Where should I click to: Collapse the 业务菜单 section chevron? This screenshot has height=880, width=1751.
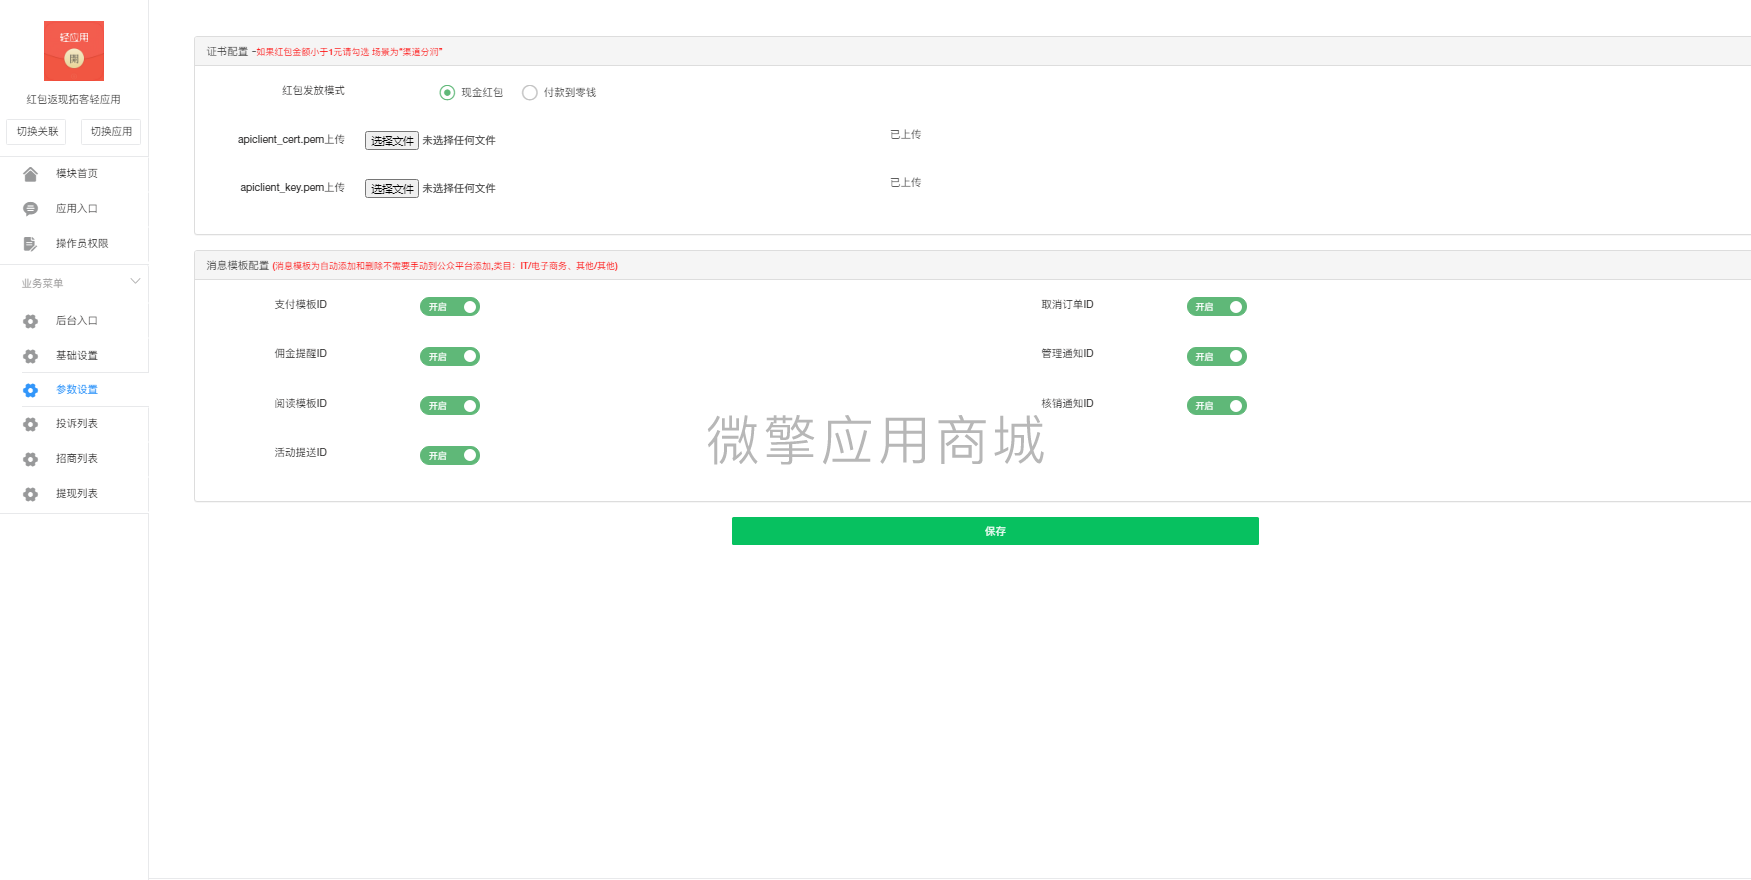point(135,282)
